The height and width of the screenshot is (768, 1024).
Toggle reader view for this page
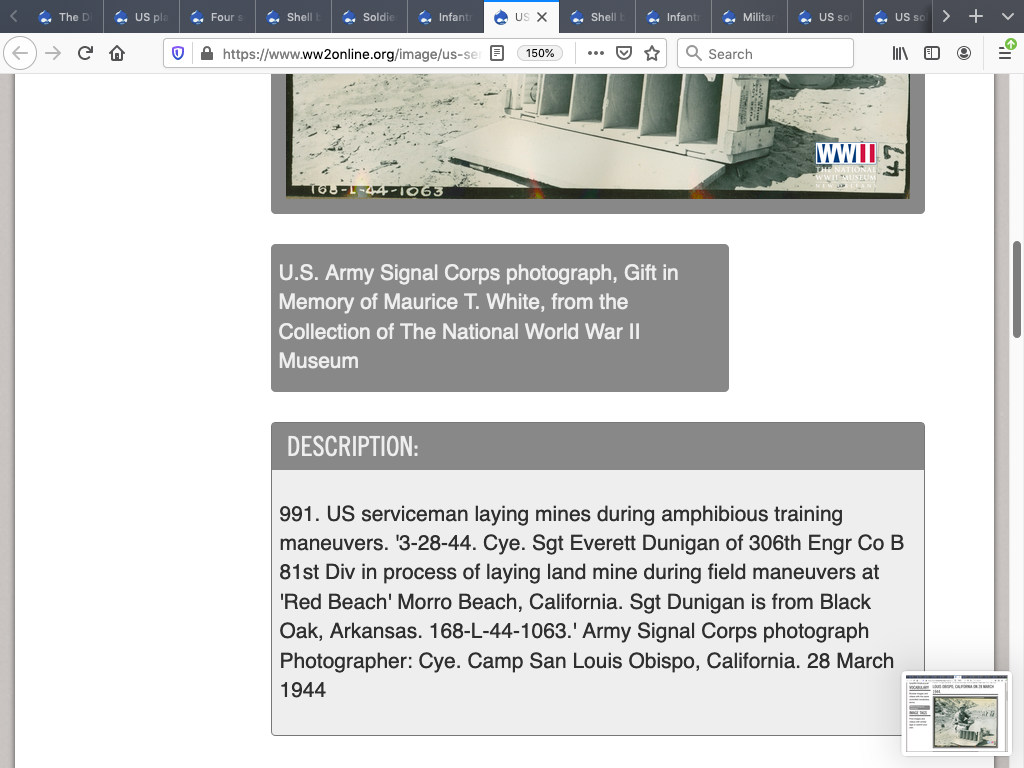[x=497, y=54]
